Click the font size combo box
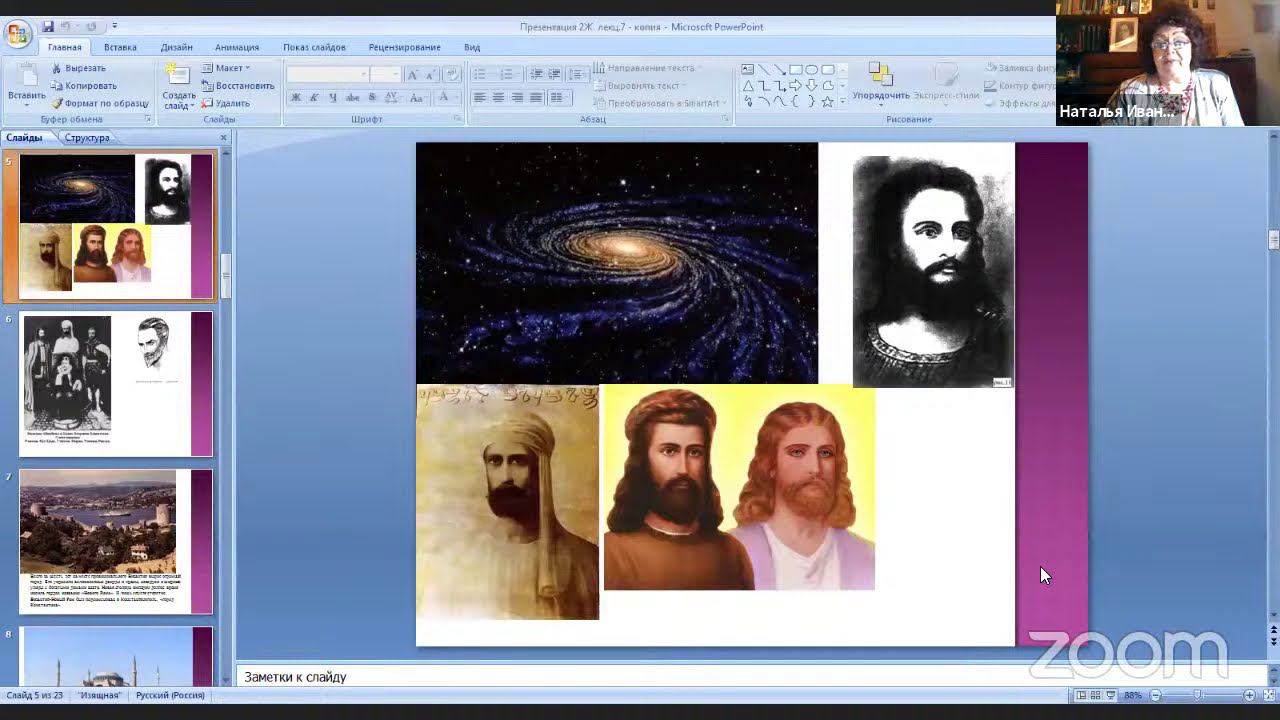 coord(385,75)
